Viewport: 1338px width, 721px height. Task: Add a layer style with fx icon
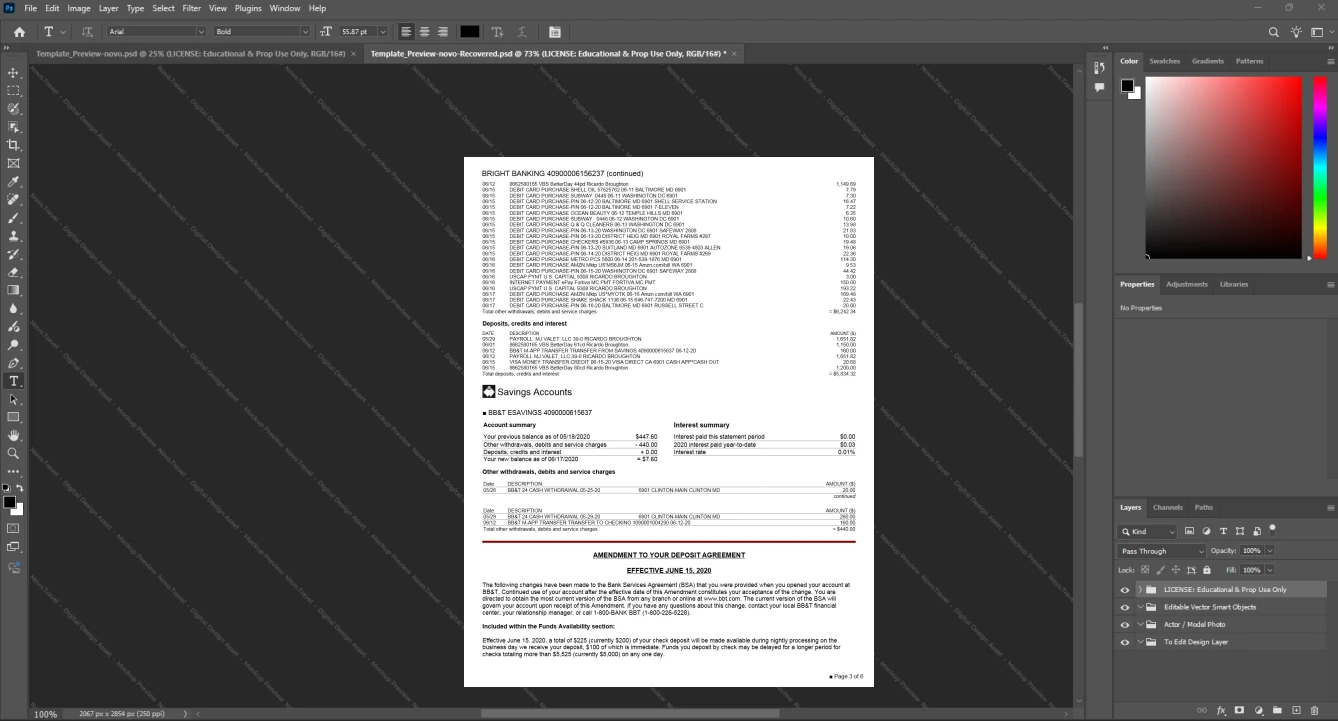[1221, 710]
